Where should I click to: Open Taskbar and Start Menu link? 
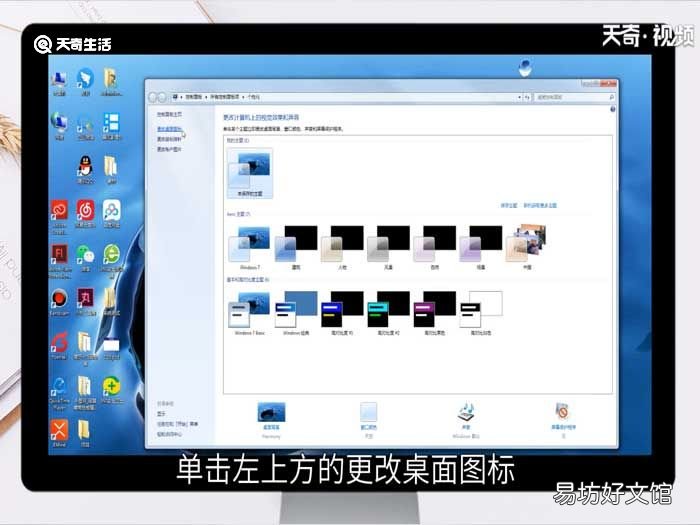[177, 424]
